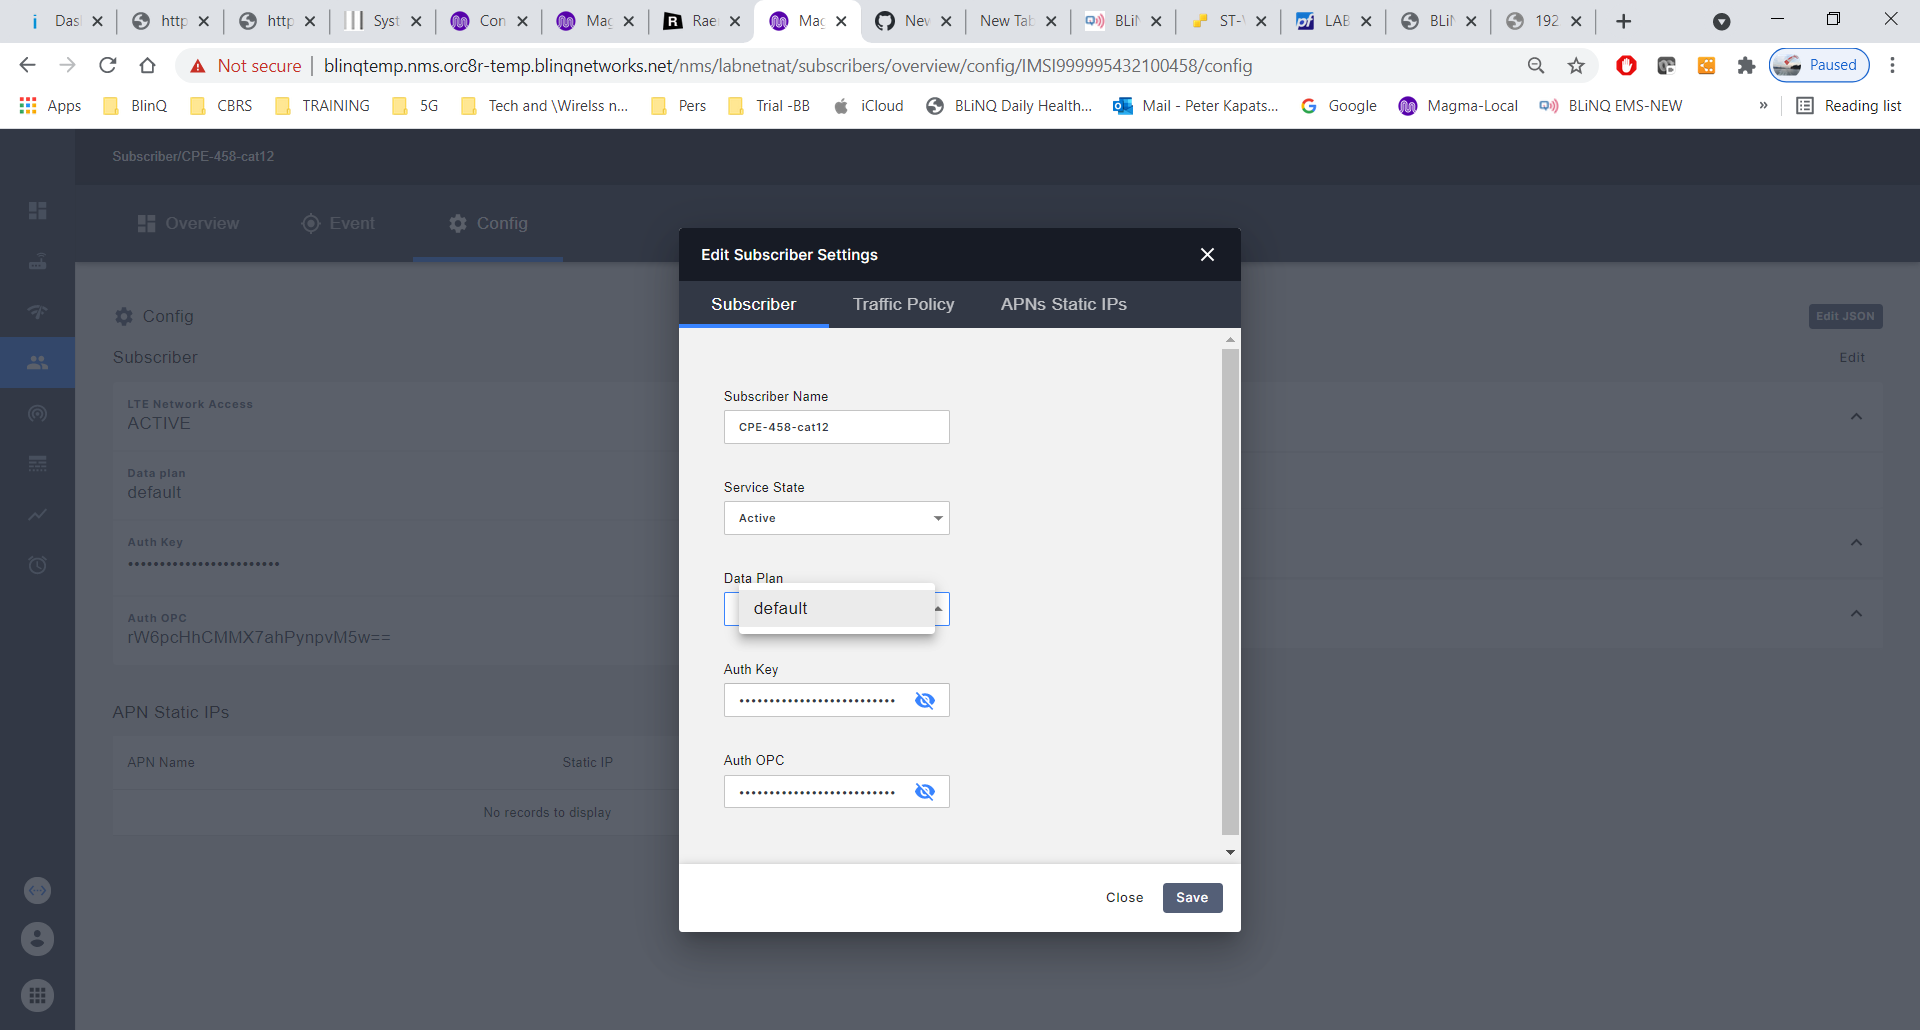Screen dimensions: 1920x1030
Task: Select the gateways/equipment icon in the sidebar
Action: point(37,261)
